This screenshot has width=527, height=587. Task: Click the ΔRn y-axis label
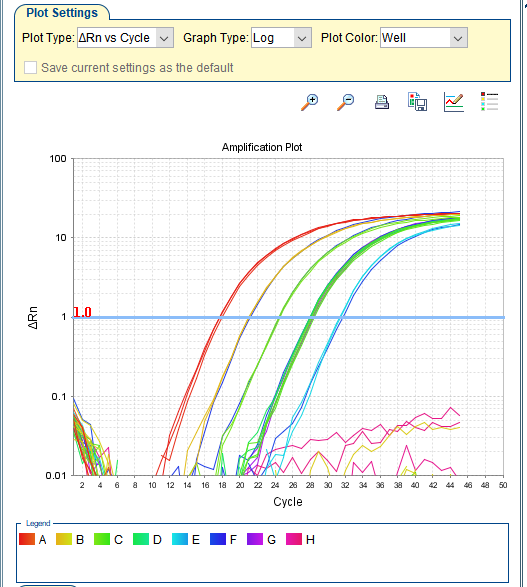(x=33, y=317)
